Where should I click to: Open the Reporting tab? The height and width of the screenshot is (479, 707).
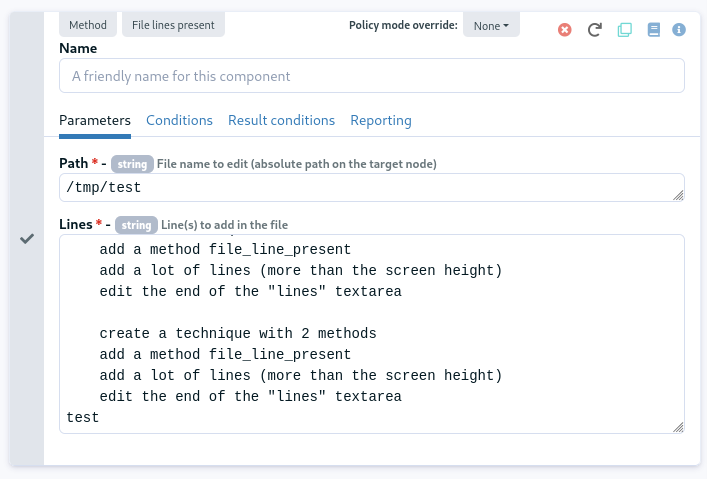tap(381, 120)
